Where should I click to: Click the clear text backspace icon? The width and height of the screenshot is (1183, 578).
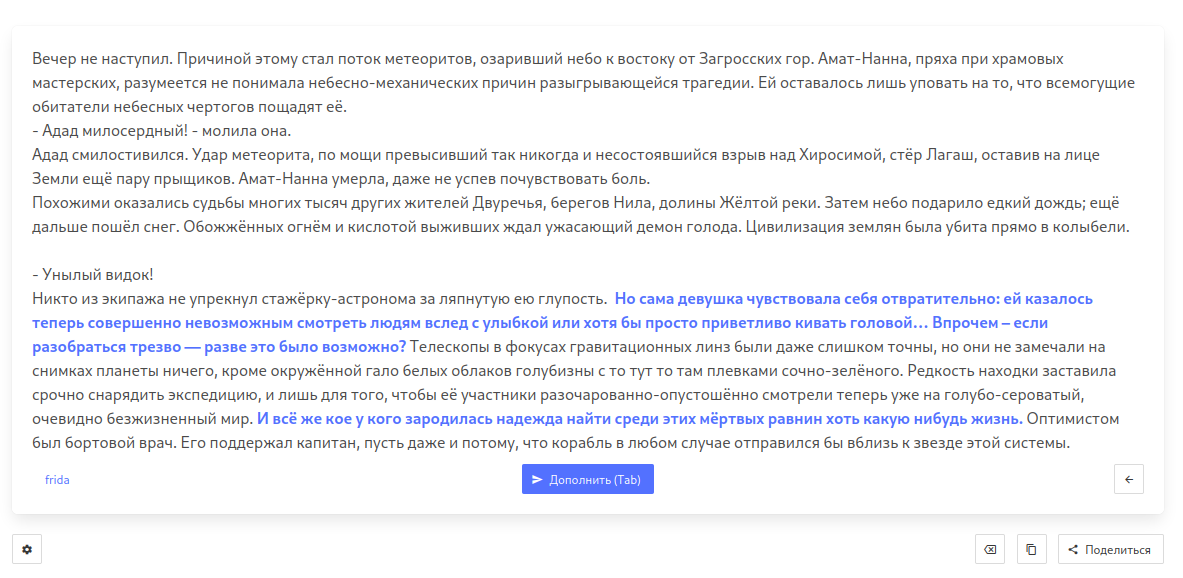(x=989, y=549)
